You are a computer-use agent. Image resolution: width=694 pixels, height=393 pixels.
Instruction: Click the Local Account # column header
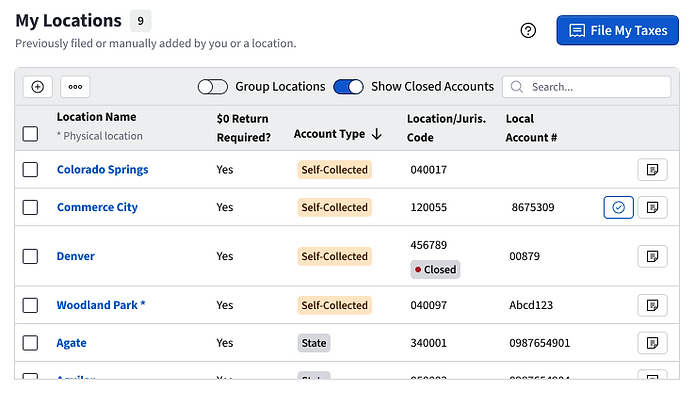(x=531, y=128)
